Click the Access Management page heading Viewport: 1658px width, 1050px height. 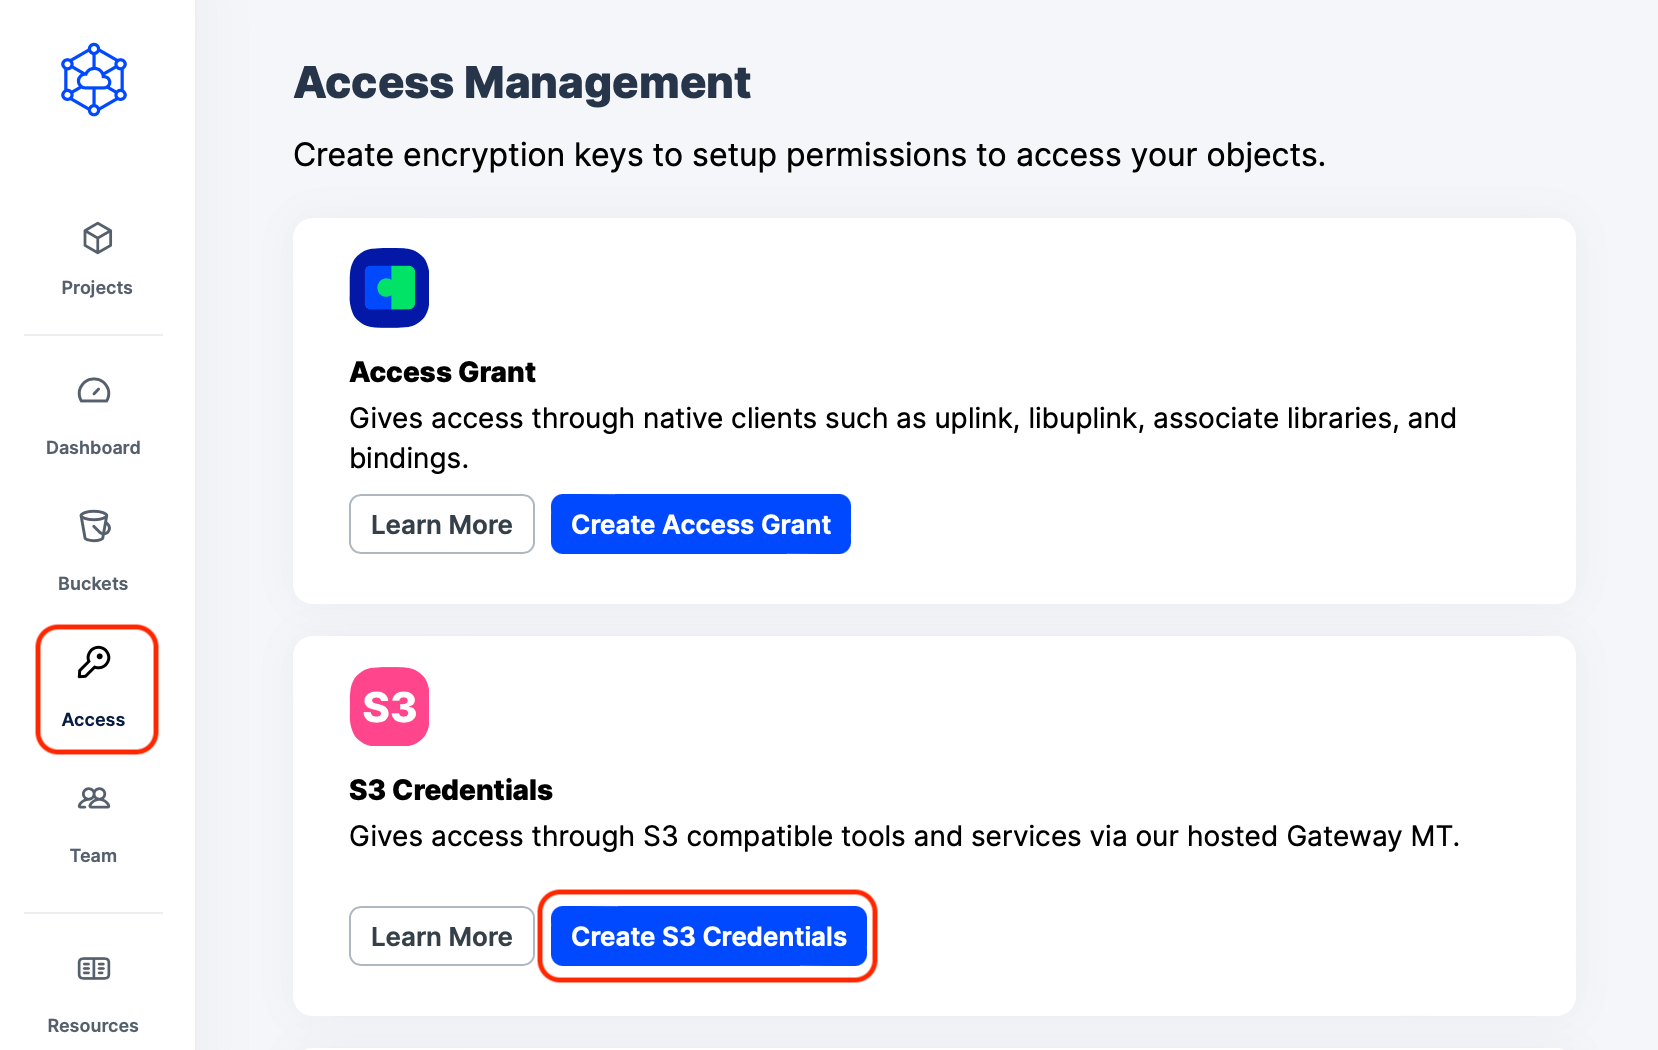[521, 83]
